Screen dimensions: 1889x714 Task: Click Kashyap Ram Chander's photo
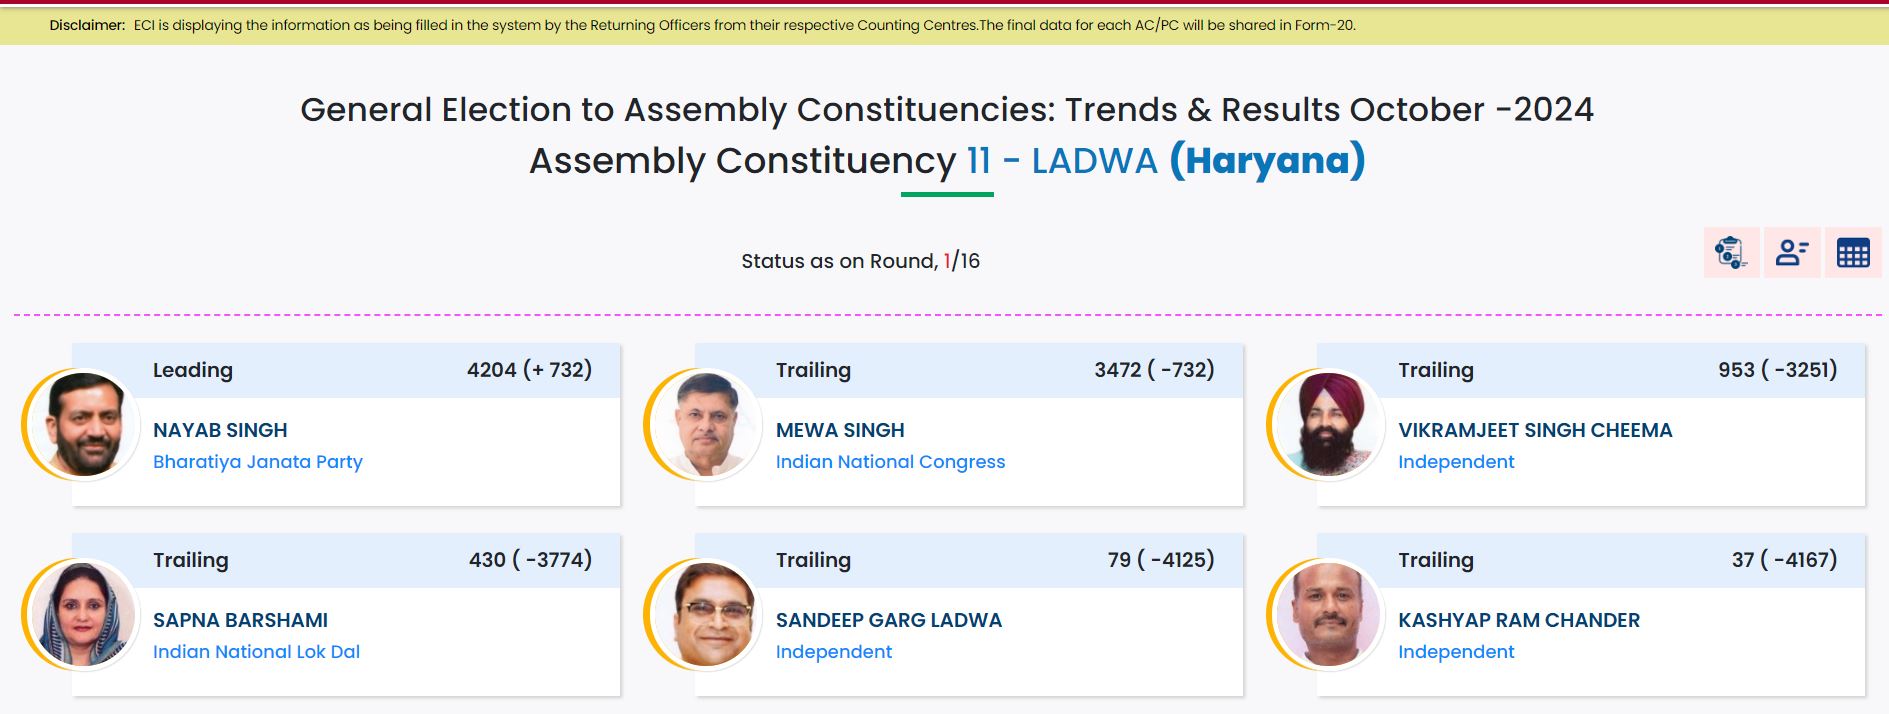coord(1328,615)
